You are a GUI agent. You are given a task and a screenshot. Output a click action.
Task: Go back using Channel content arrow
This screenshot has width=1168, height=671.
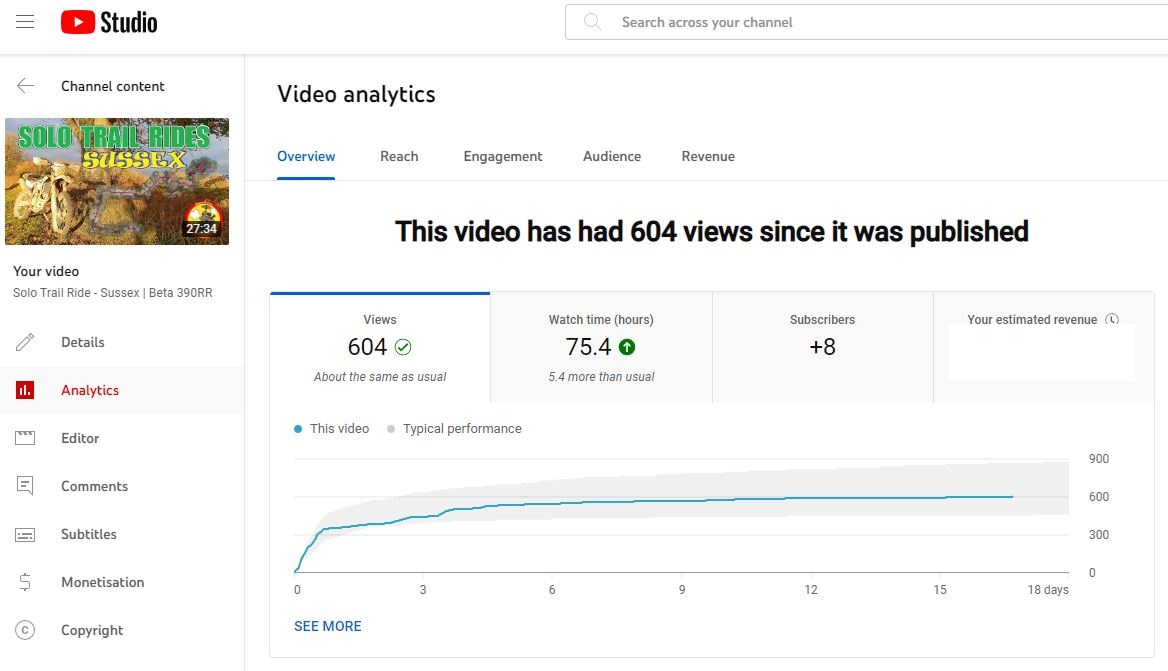point(25,86)
